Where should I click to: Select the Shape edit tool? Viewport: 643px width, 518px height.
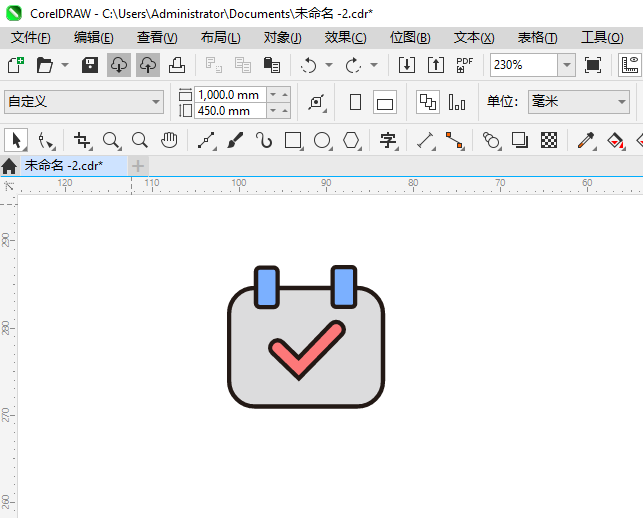(x=46, y=140)
